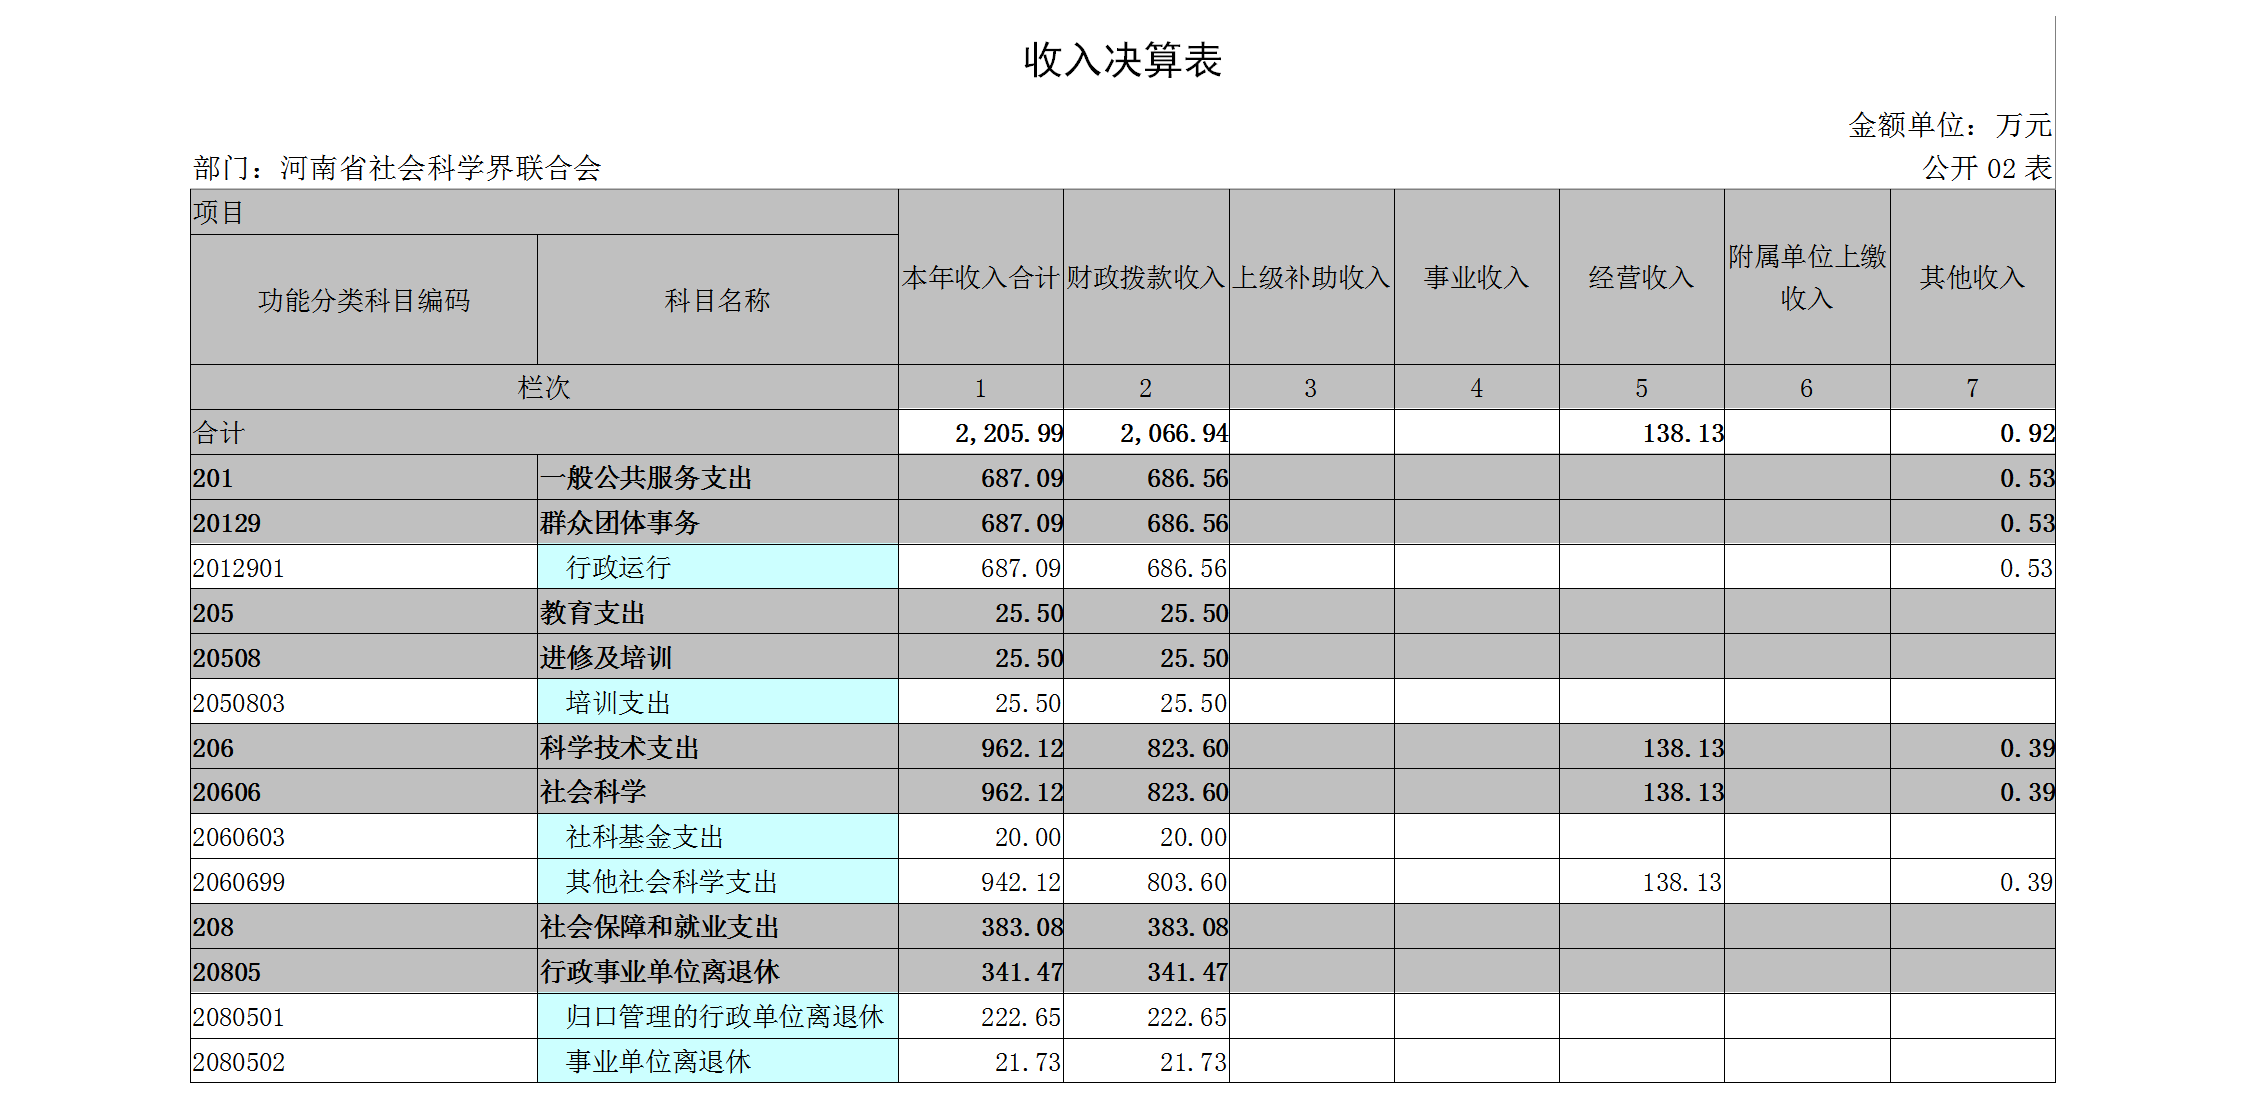This screenshot has height=1095, width=2245.
Task: Click code cell 2060699
Action: coord(239,882)
